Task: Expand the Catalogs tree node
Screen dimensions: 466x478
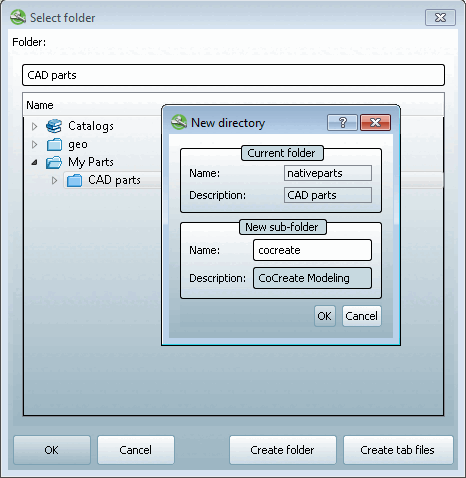Action: 34,126
